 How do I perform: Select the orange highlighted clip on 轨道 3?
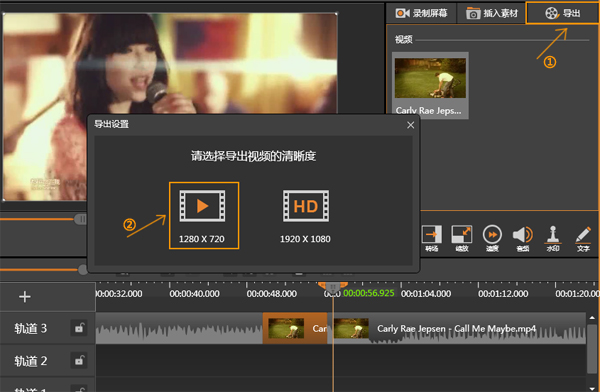pos(295,328)
